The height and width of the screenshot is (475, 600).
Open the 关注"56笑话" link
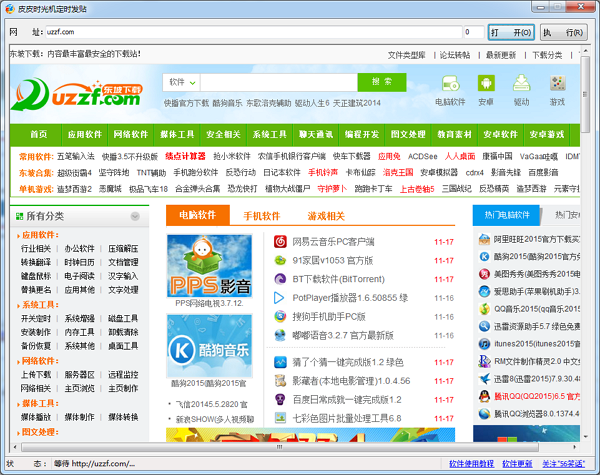tap(564, 464)
